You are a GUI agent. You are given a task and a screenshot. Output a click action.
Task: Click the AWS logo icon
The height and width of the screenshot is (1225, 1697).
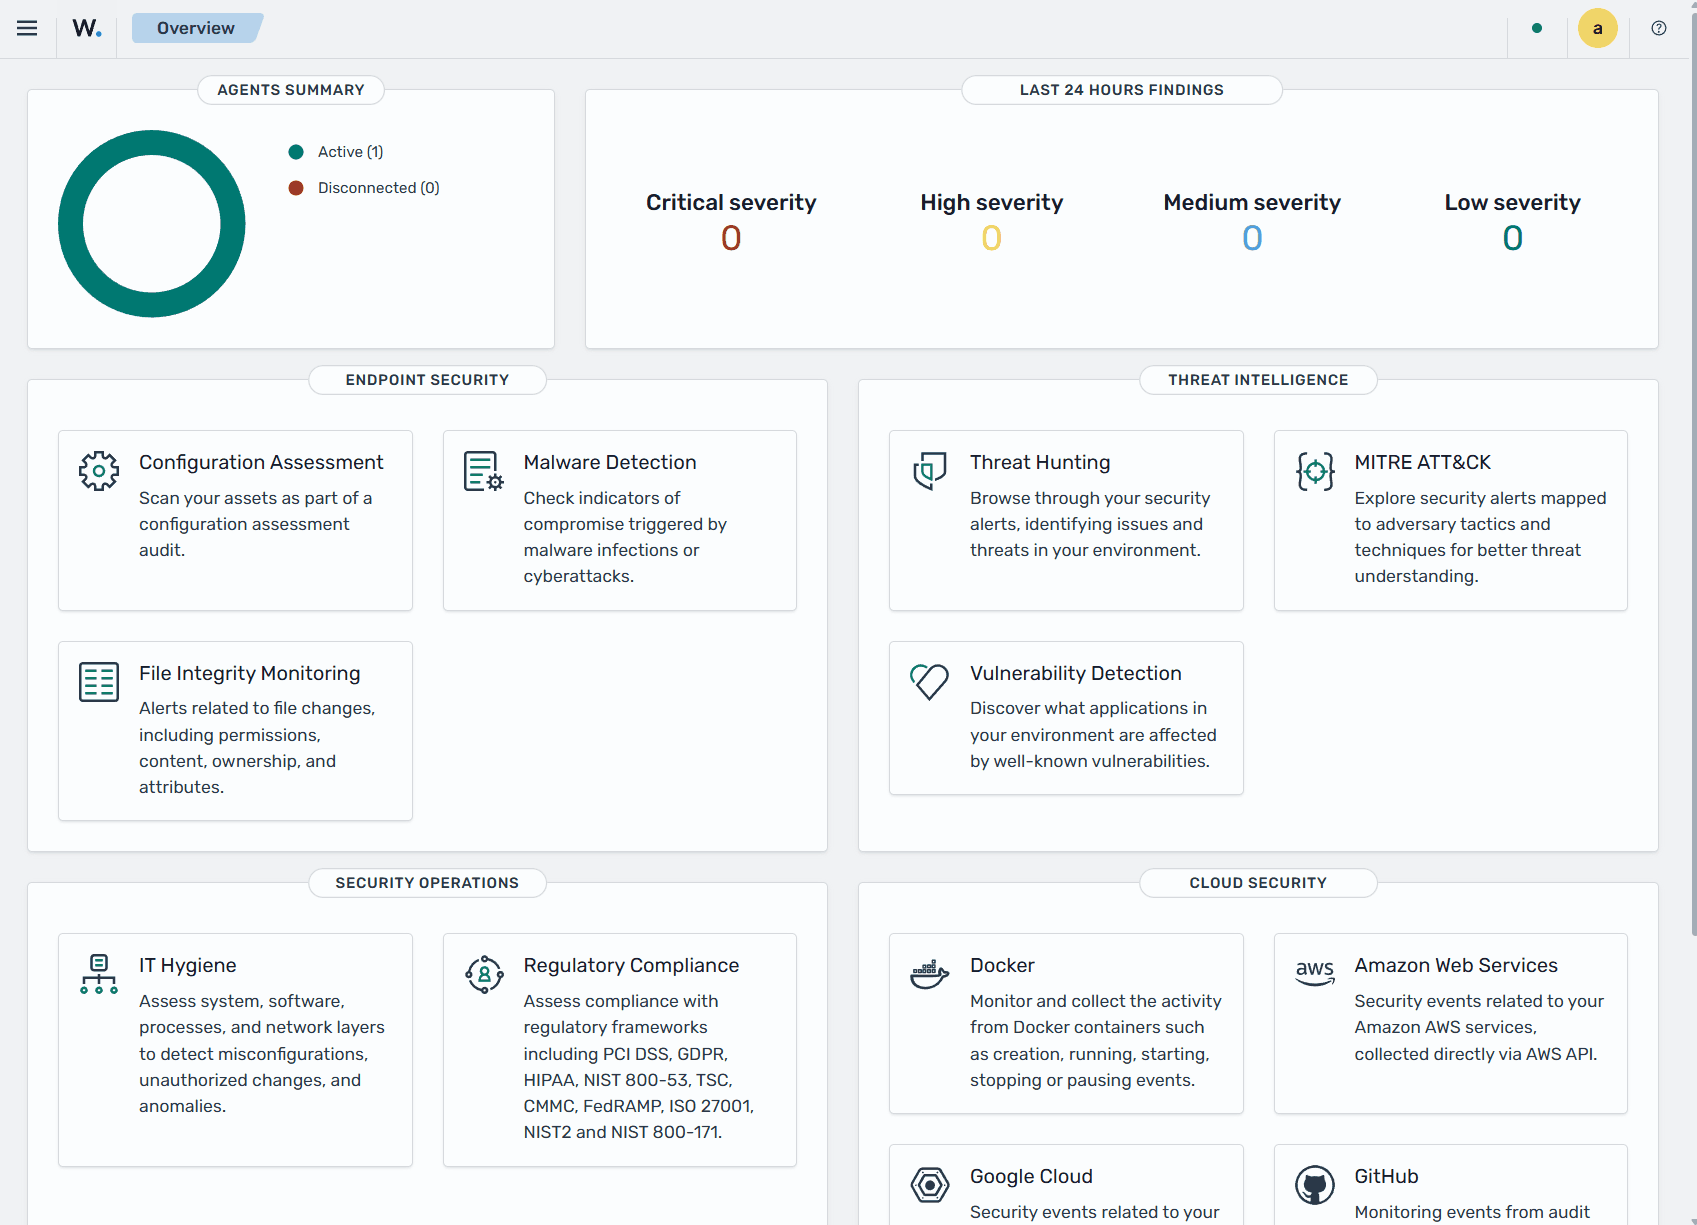click(1315, 972)
